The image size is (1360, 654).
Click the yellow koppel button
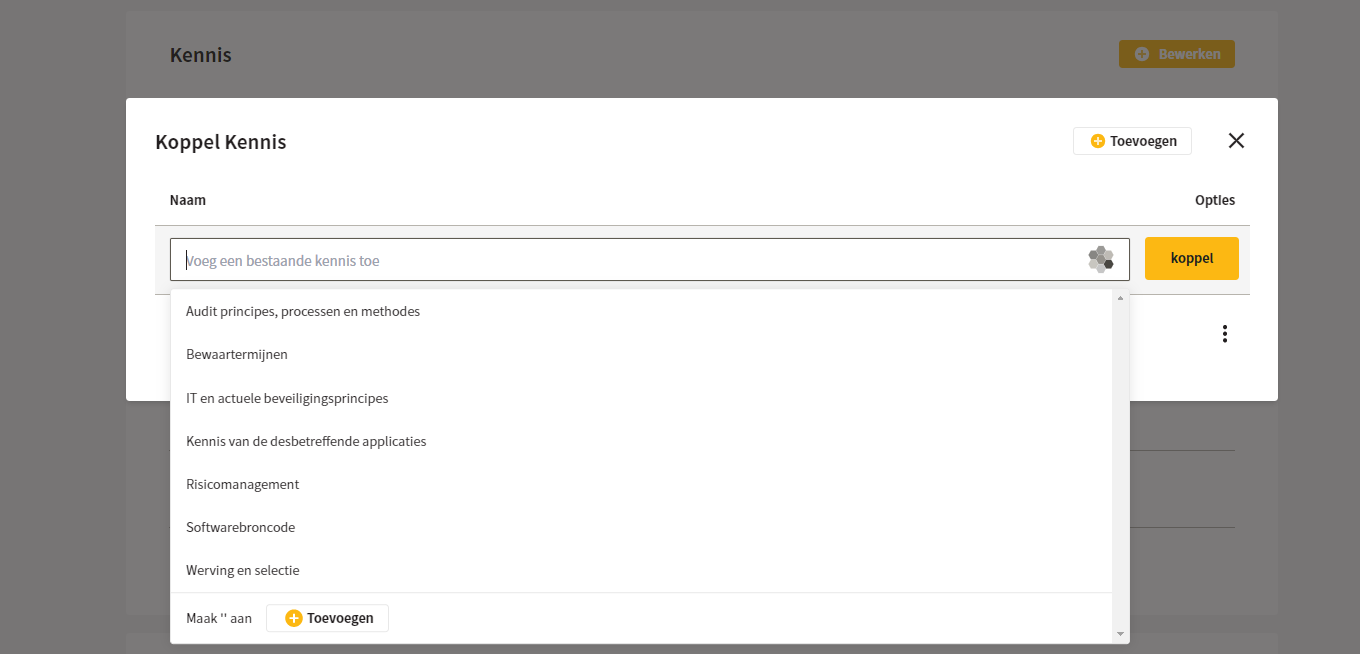(1192, 258)
